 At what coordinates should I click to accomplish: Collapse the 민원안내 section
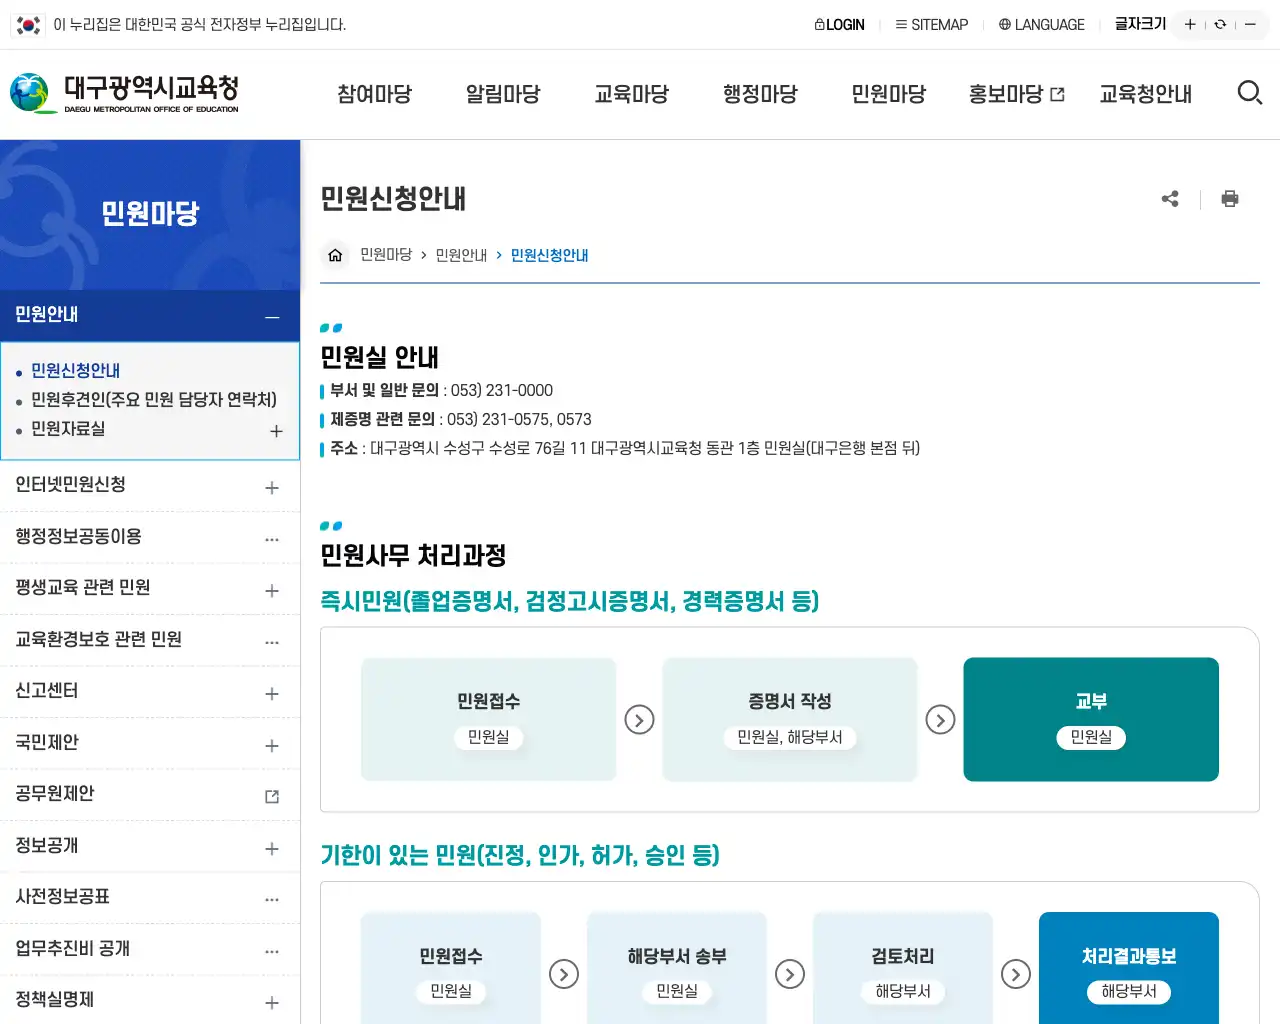pos(272,315)
